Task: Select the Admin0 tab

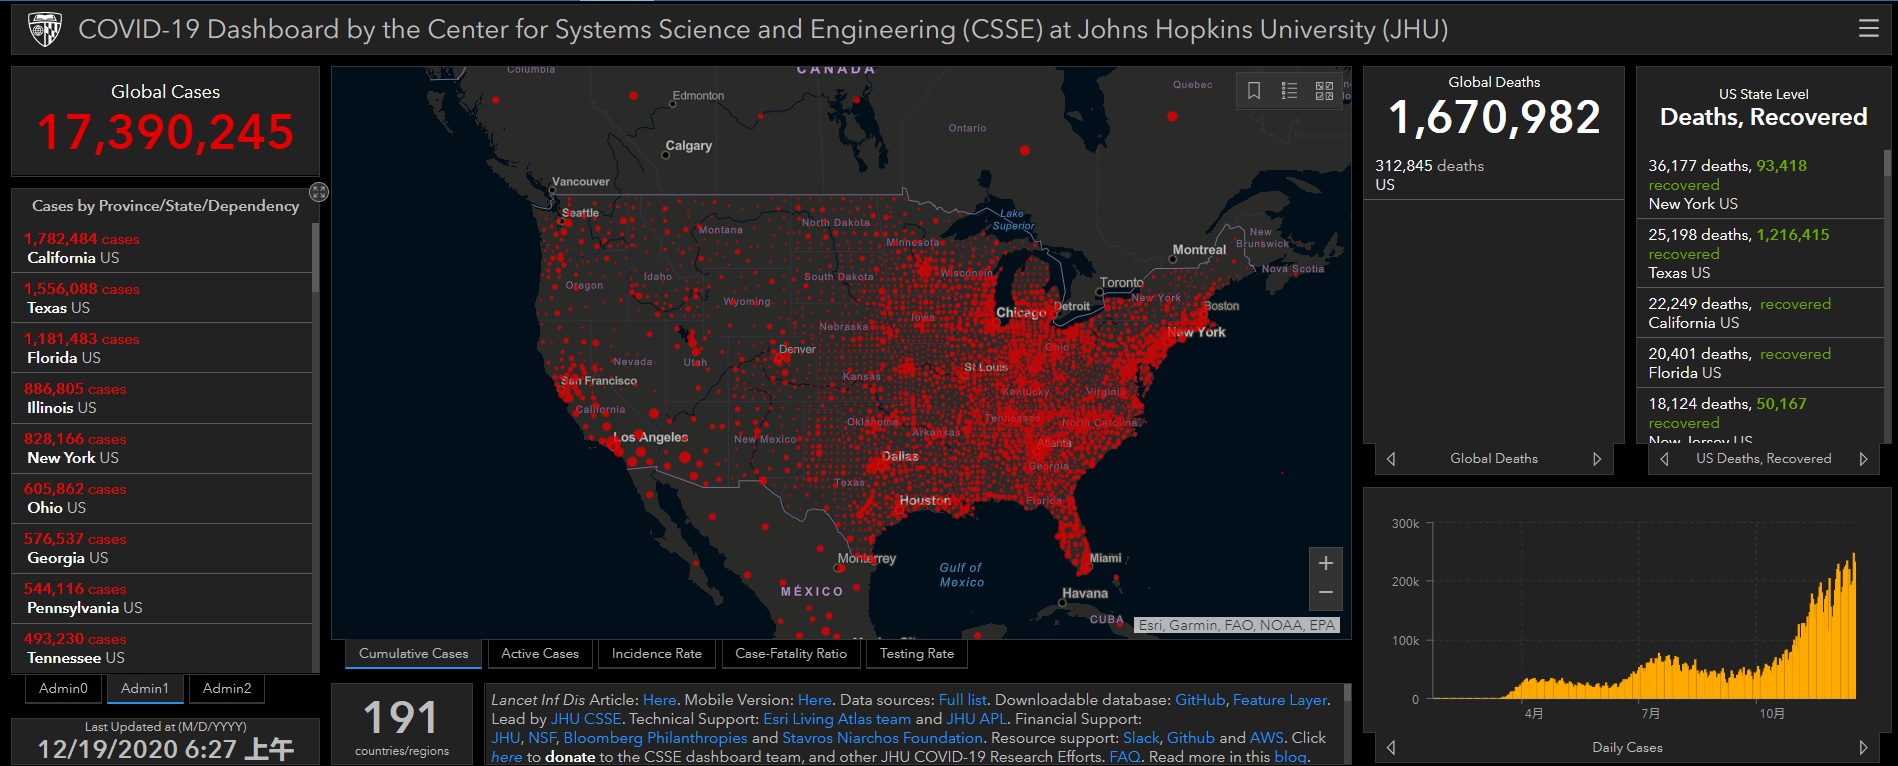Action: click(63, 689)
